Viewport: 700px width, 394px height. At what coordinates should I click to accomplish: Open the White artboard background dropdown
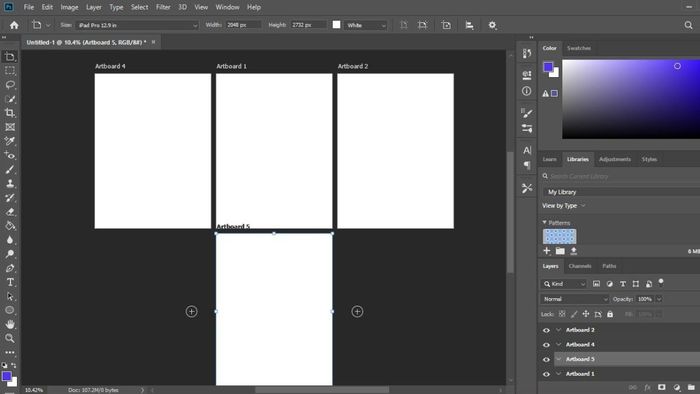pyautogui.click(x=366, y=25)
